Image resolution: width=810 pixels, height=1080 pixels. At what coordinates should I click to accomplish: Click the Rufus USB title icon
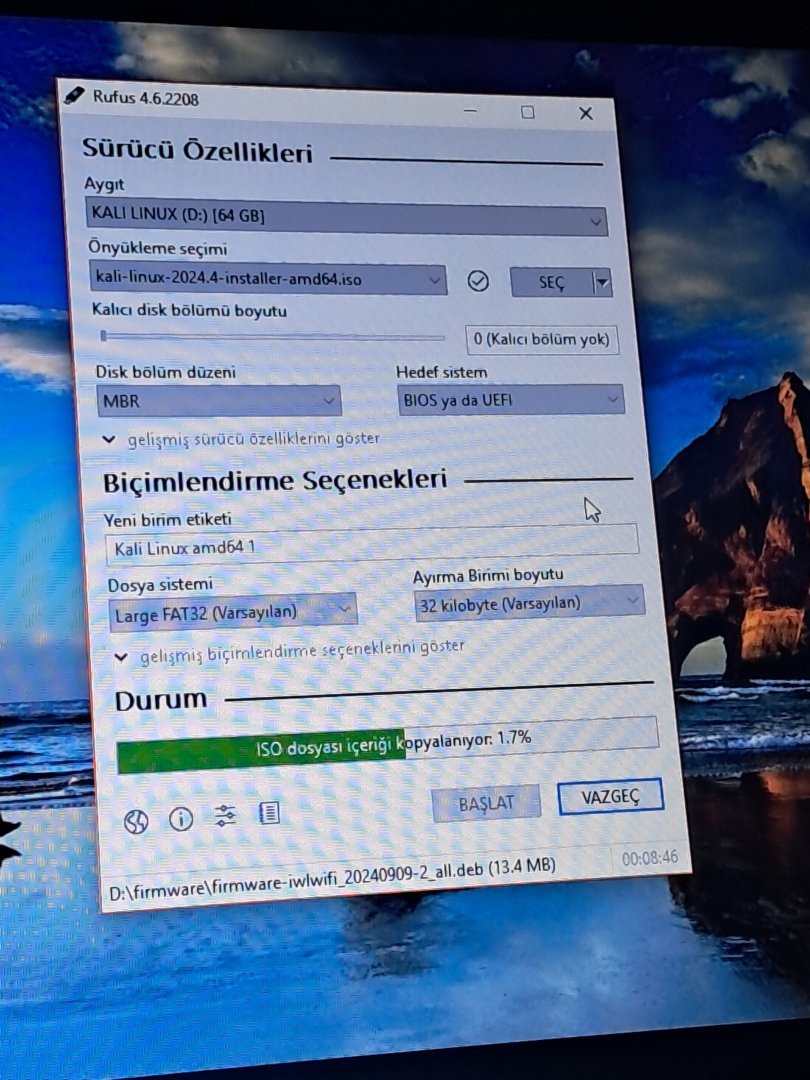74,95
